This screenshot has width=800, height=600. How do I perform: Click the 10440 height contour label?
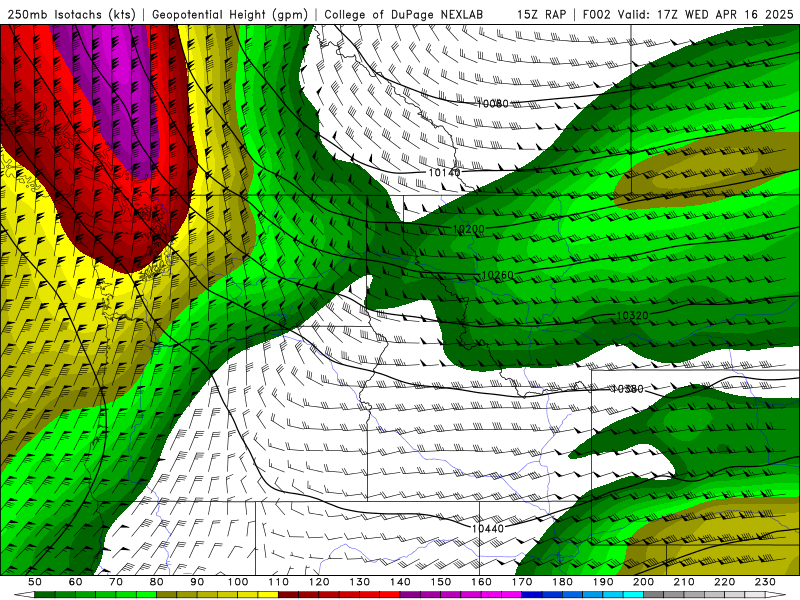tap(488, 529)
